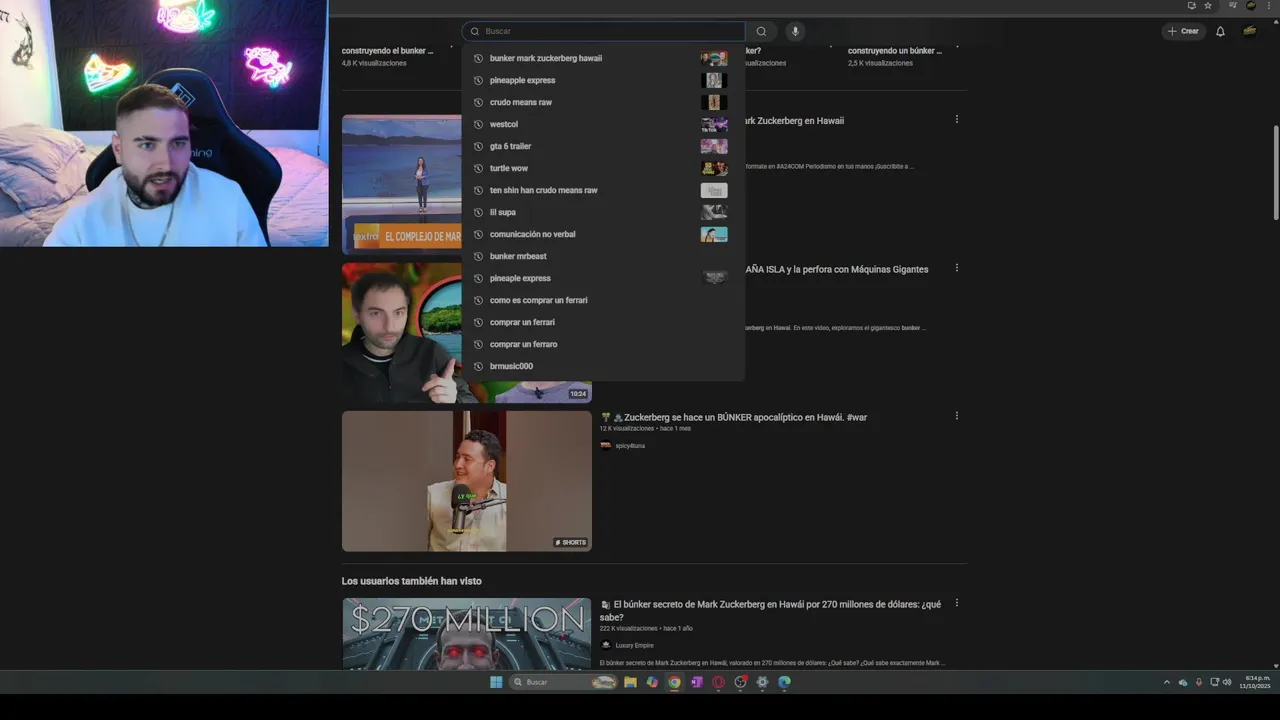Screen dimensions: 1280x720
Task: Open options menu for 'BÚNKER apocalíptico' short
Action: pos(957,416)
